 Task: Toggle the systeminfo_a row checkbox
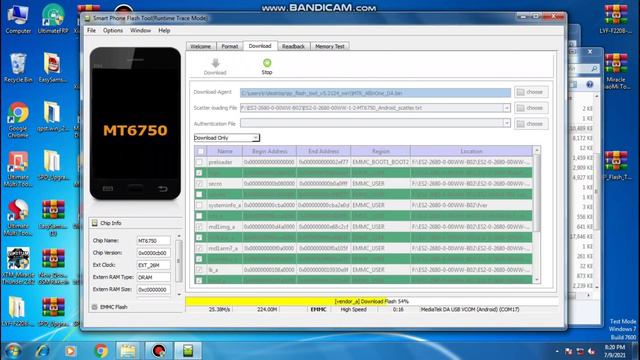(199, 205)
